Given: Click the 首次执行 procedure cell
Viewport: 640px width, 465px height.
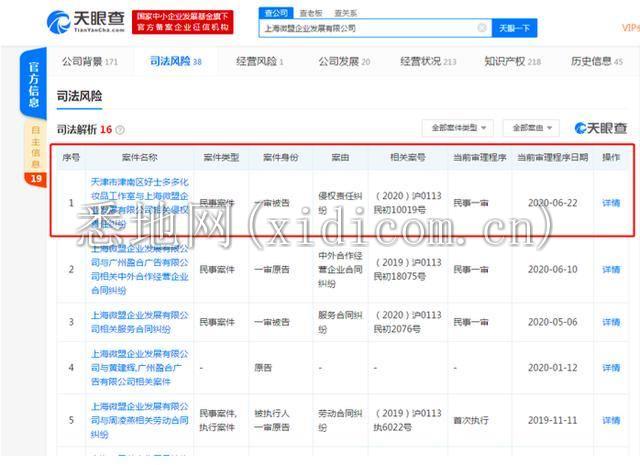Looking at the screenshot, I should tap(471, 420).
